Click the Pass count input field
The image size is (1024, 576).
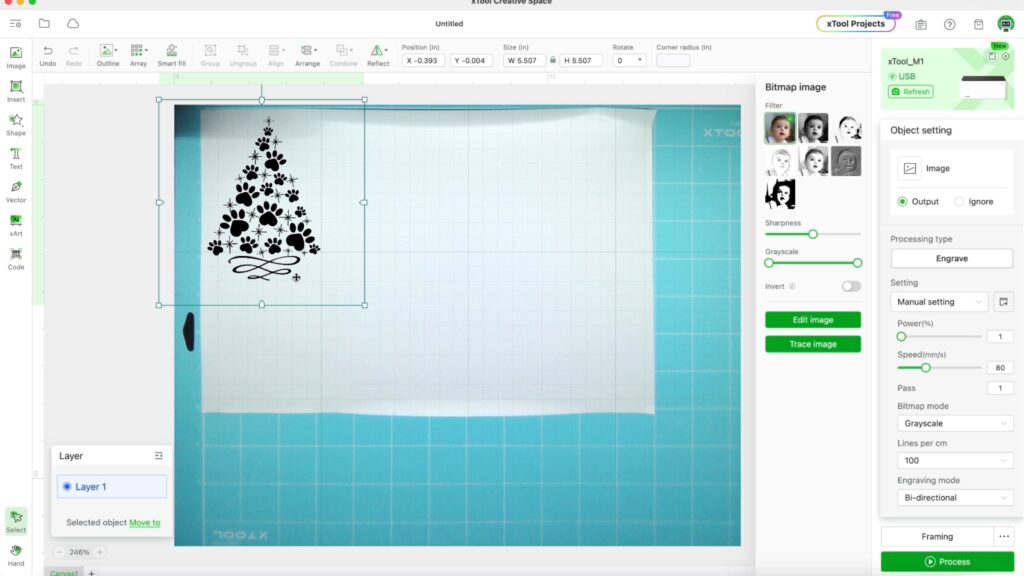(x=1000, y=388)
